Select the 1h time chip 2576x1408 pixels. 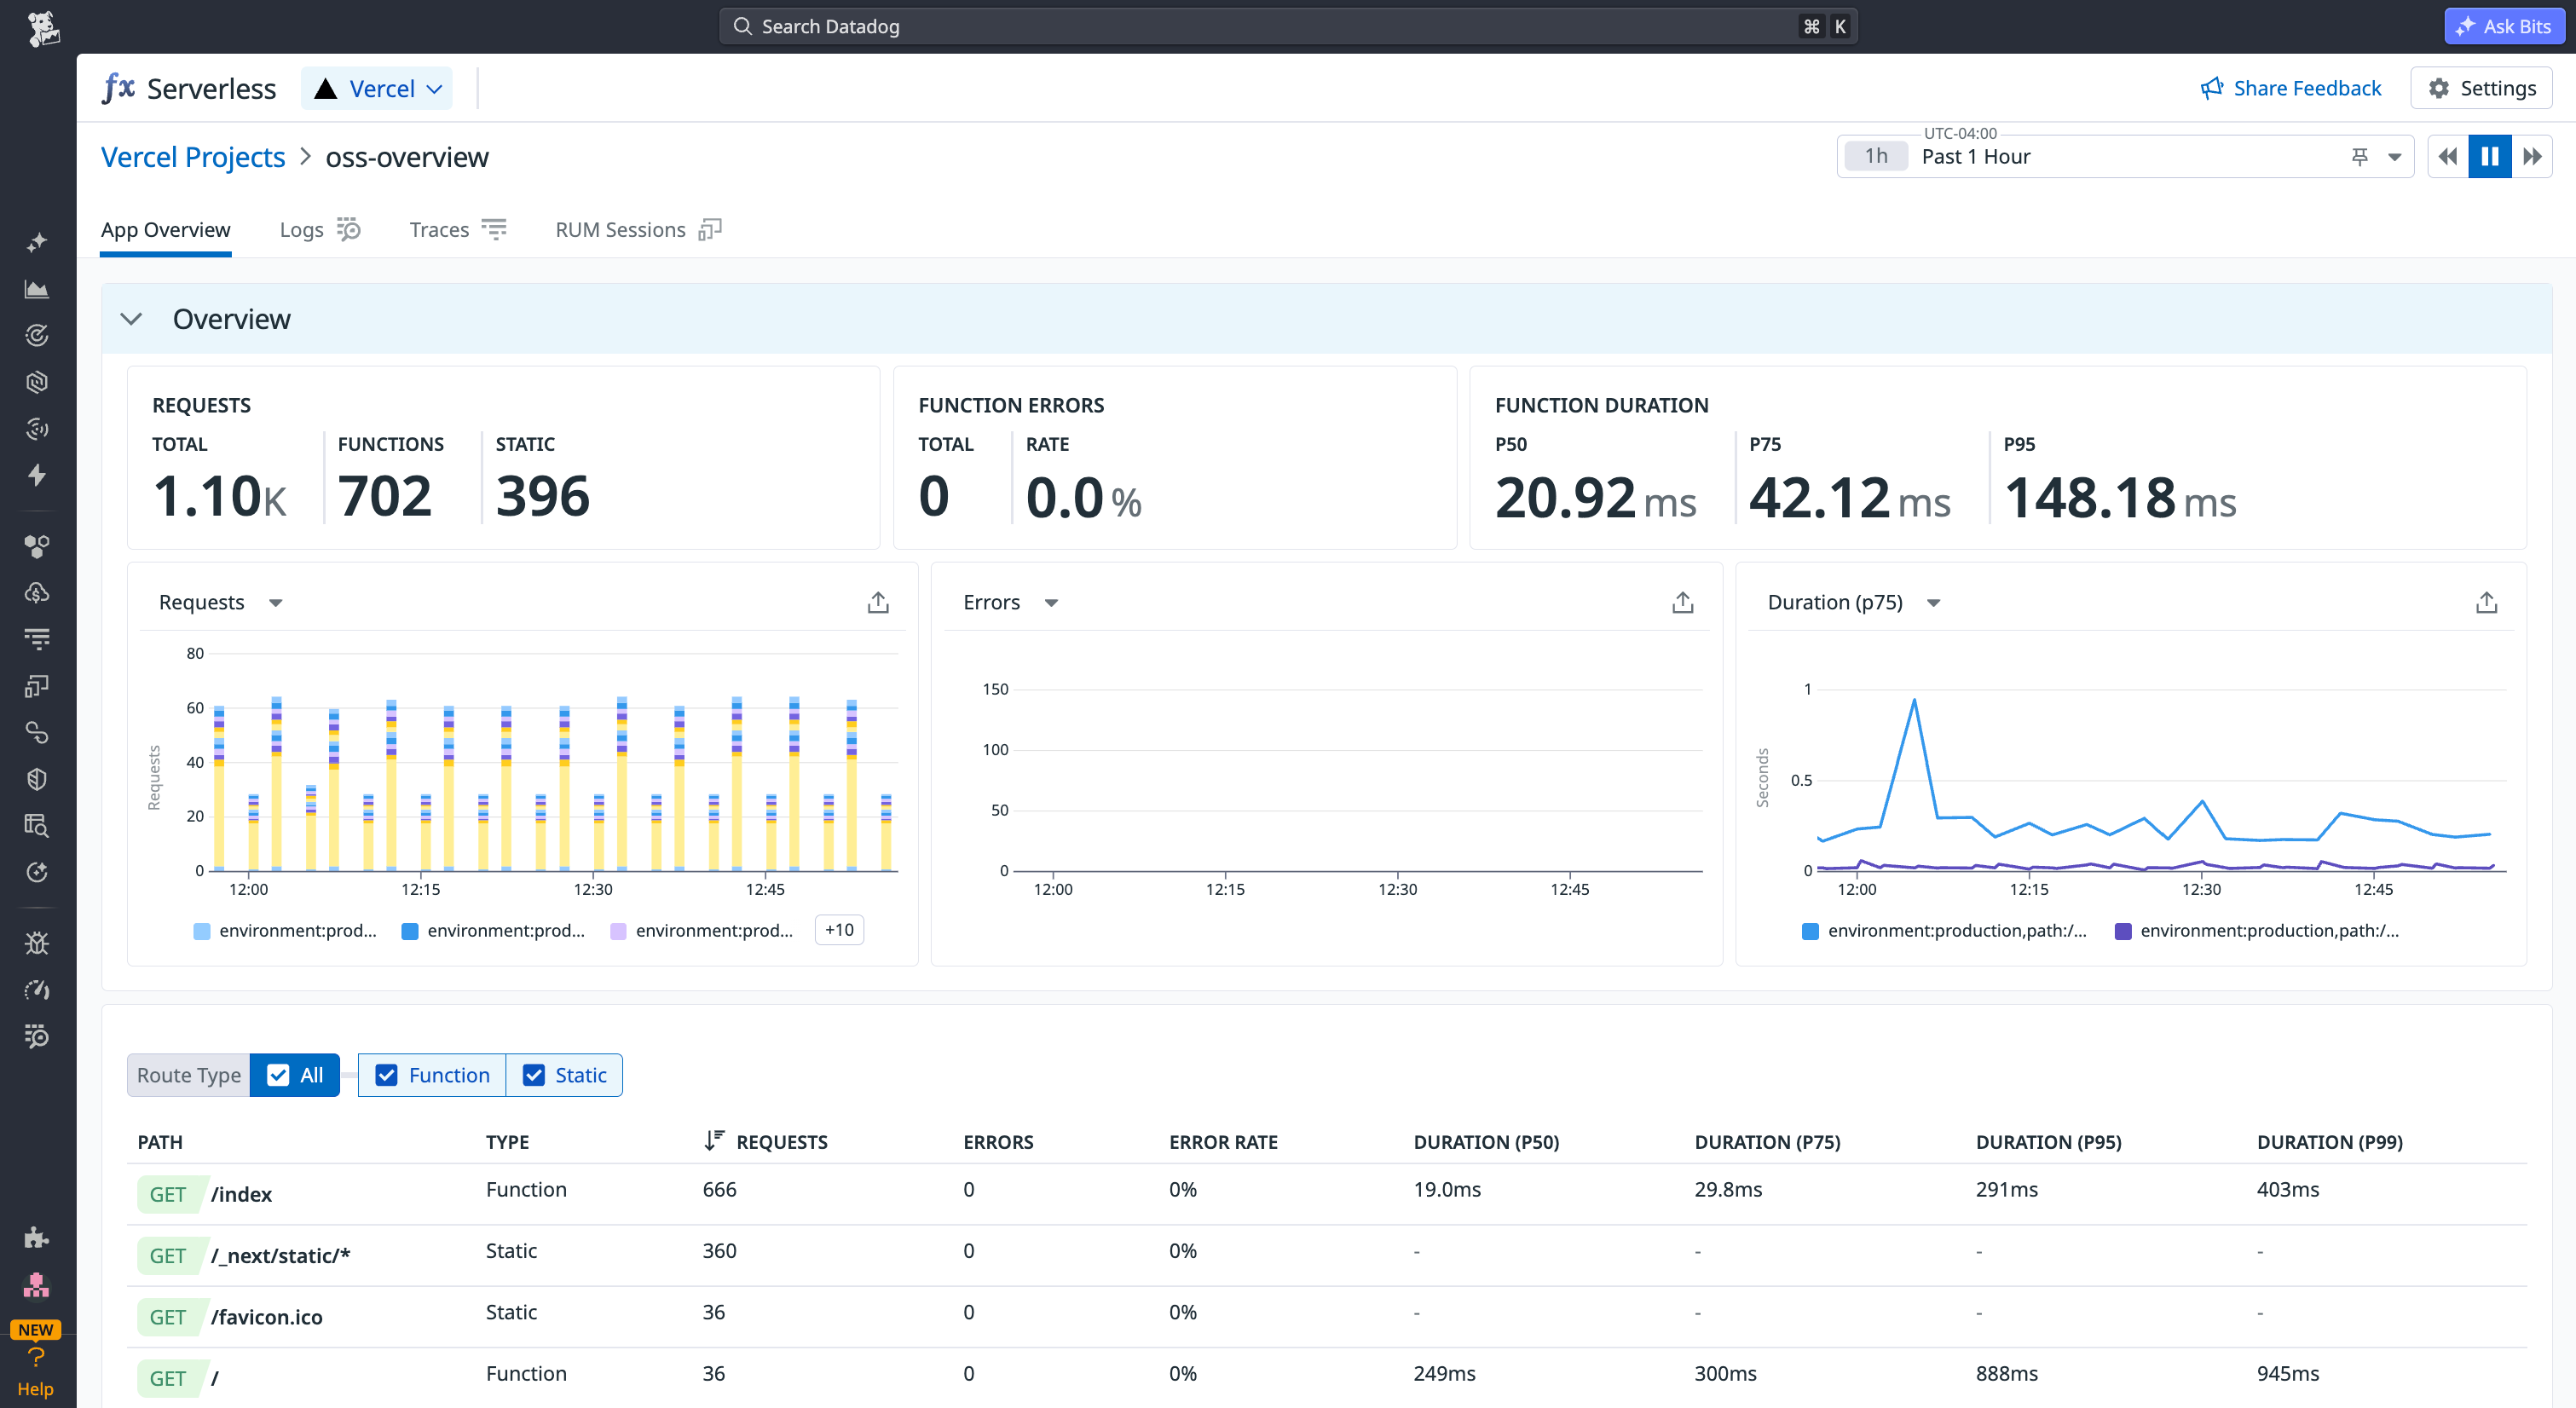1876,156
